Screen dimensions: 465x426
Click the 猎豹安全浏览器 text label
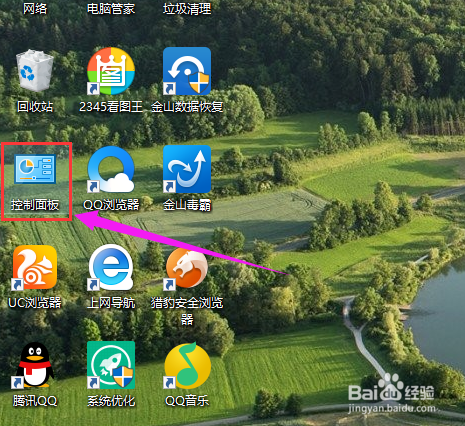[x=187, y=311]
